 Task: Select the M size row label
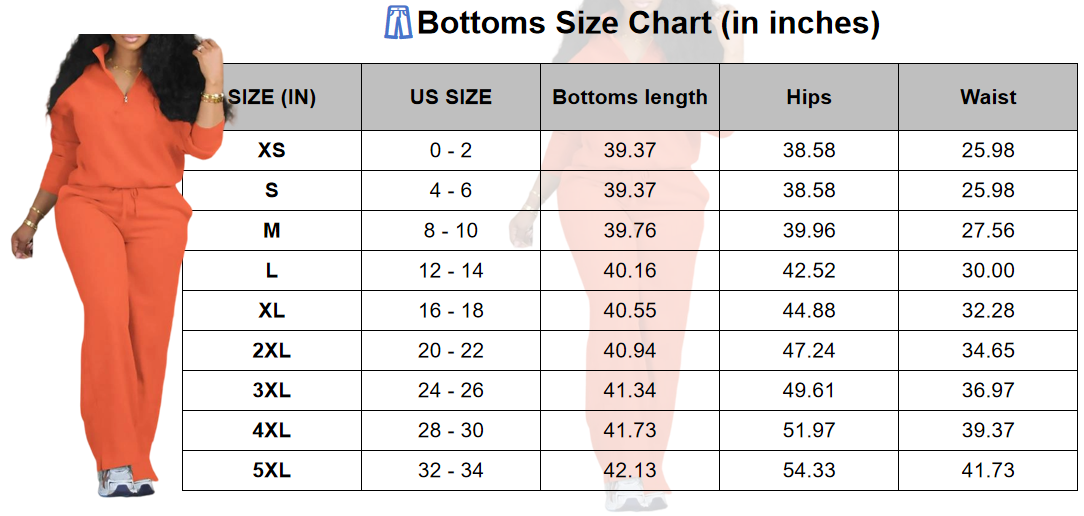(272, 231)
